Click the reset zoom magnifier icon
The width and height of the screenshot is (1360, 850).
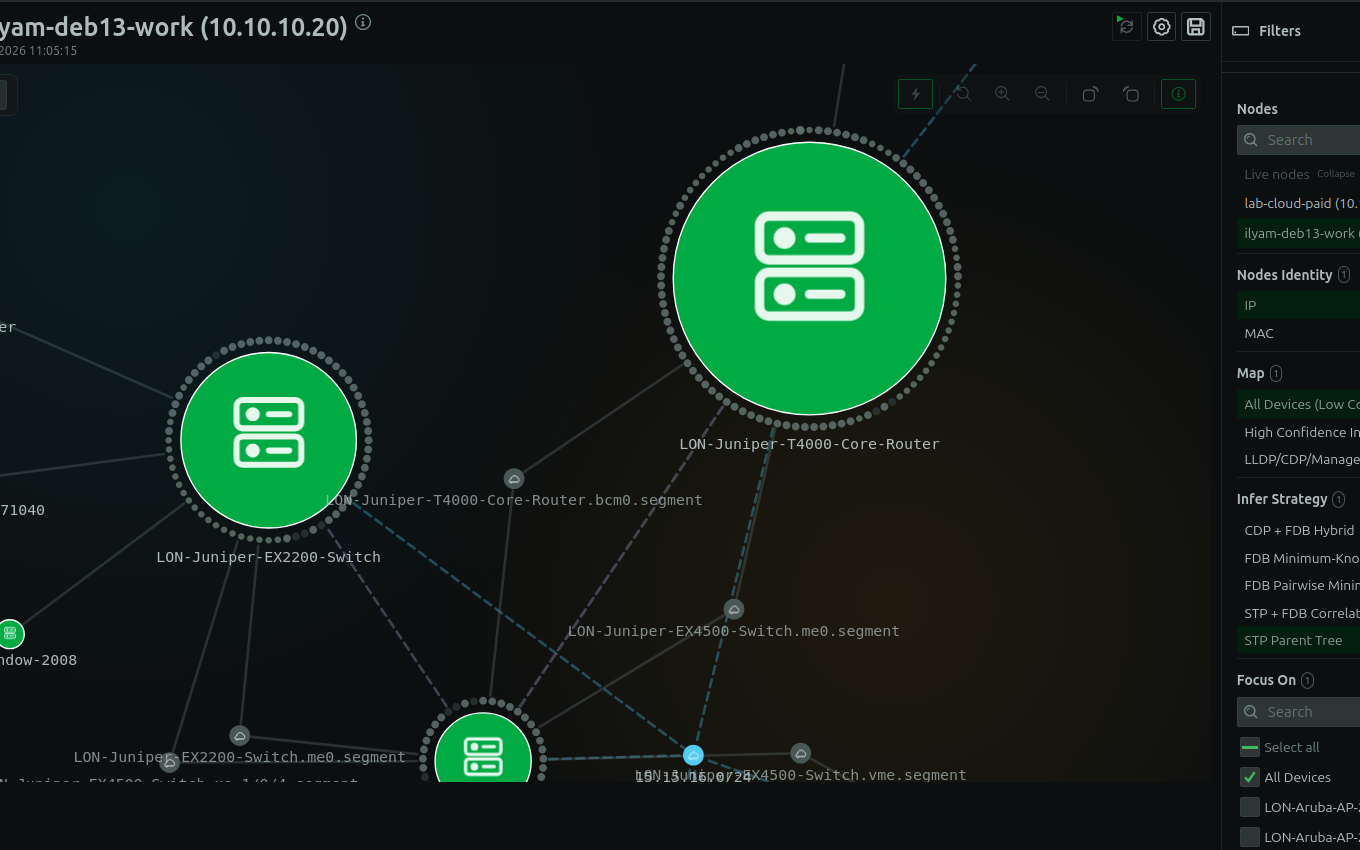point(963,94)
